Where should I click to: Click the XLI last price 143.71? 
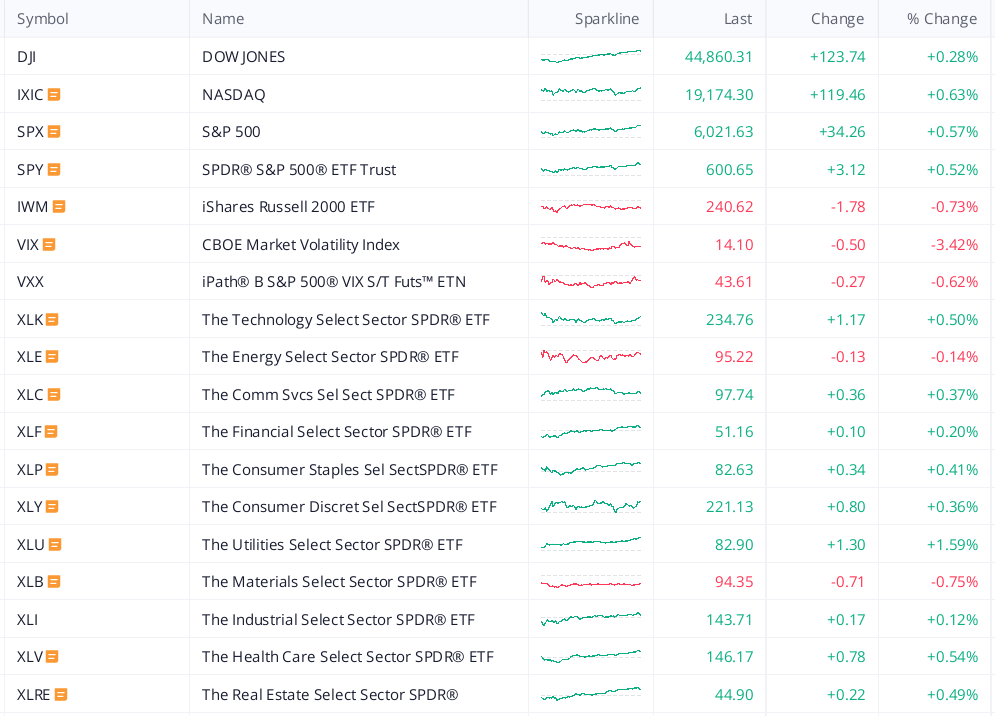pyautogui.click(x=729, y=620)
